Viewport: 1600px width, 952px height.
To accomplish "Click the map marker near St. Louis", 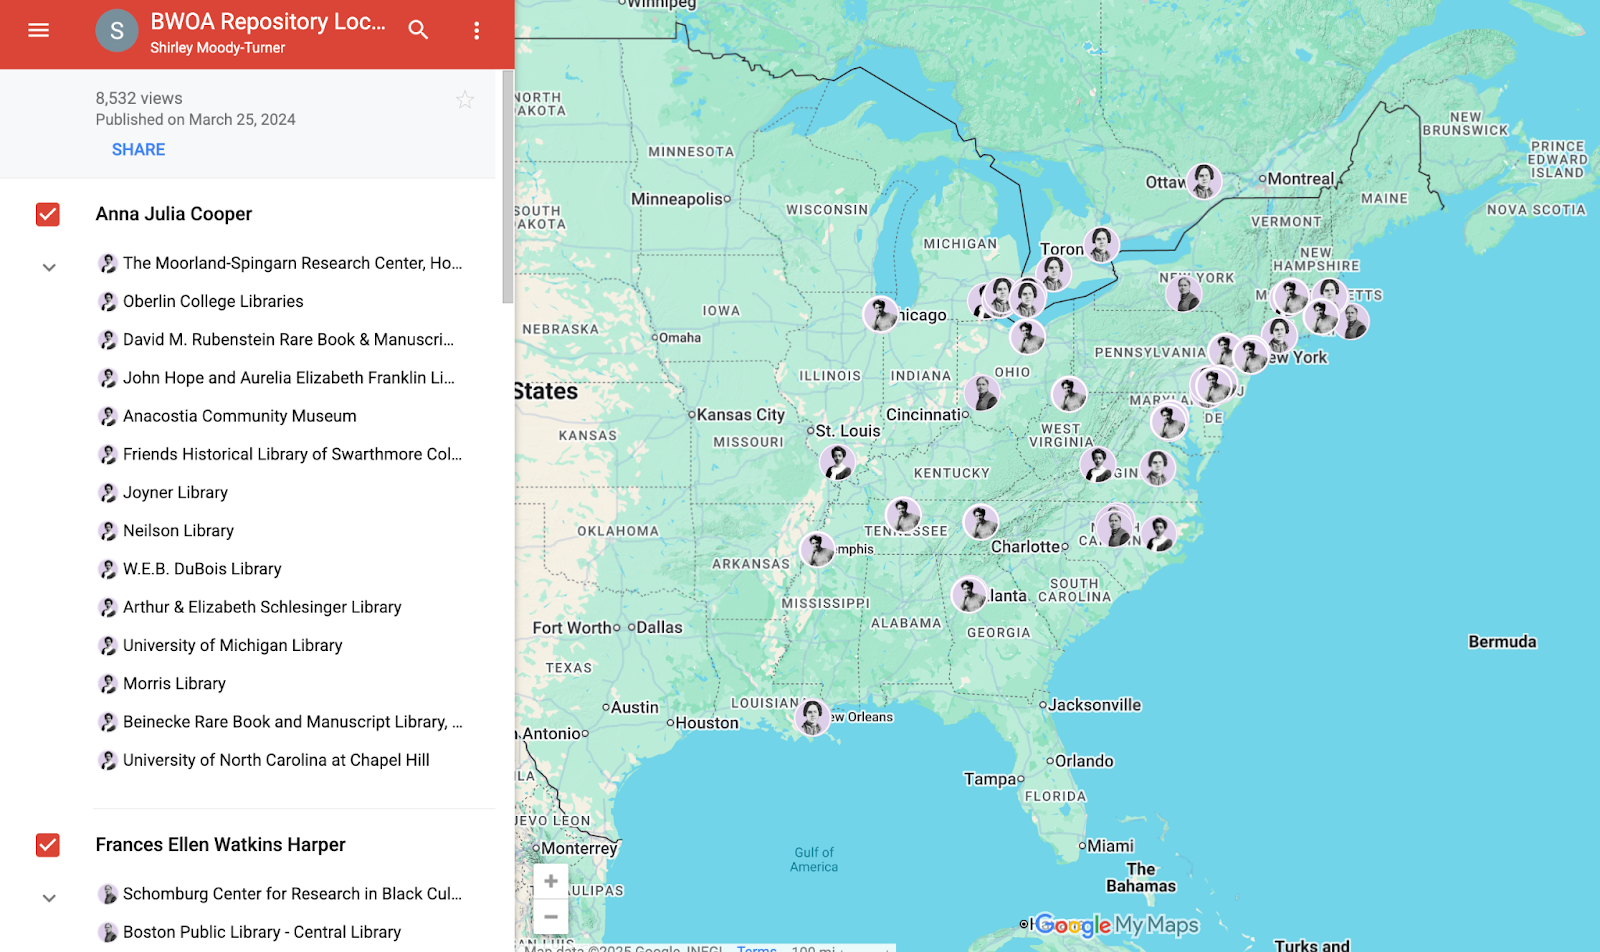I will click(837, 462).
